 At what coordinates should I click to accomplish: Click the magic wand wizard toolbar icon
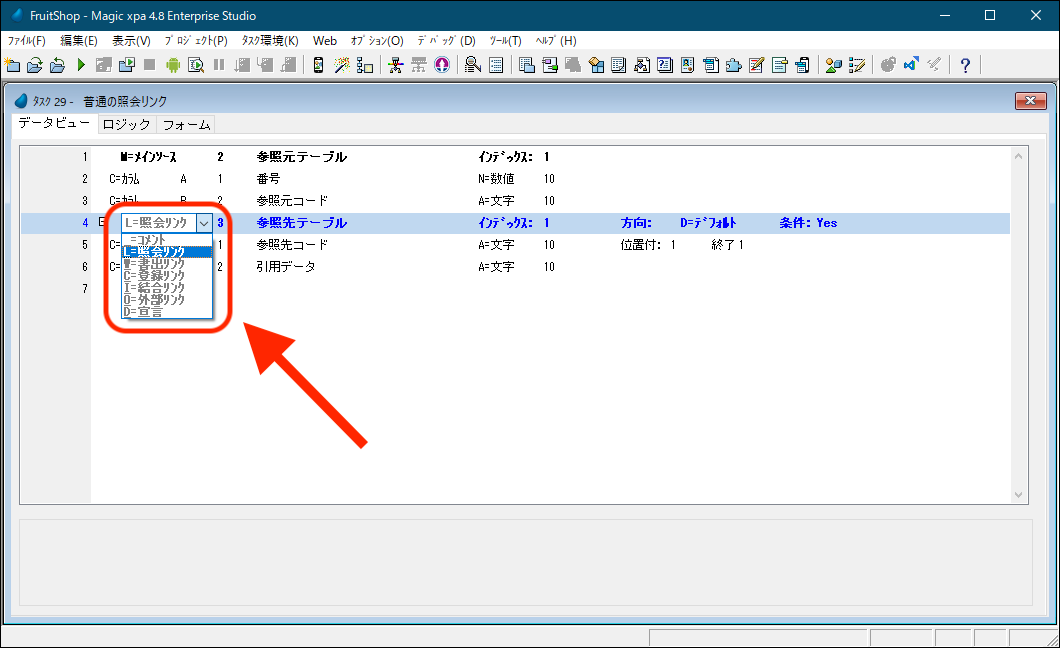pos(342,65)
